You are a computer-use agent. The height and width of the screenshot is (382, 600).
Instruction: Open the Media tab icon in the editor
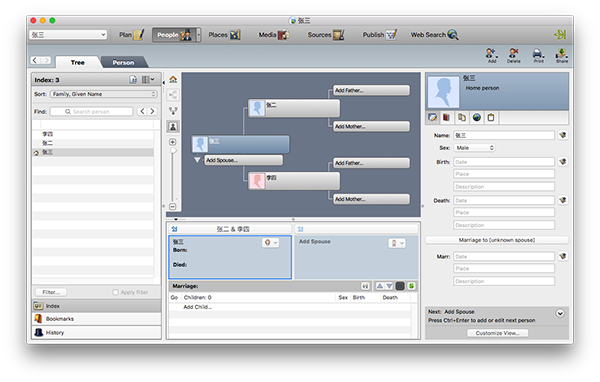pos(447,118)
